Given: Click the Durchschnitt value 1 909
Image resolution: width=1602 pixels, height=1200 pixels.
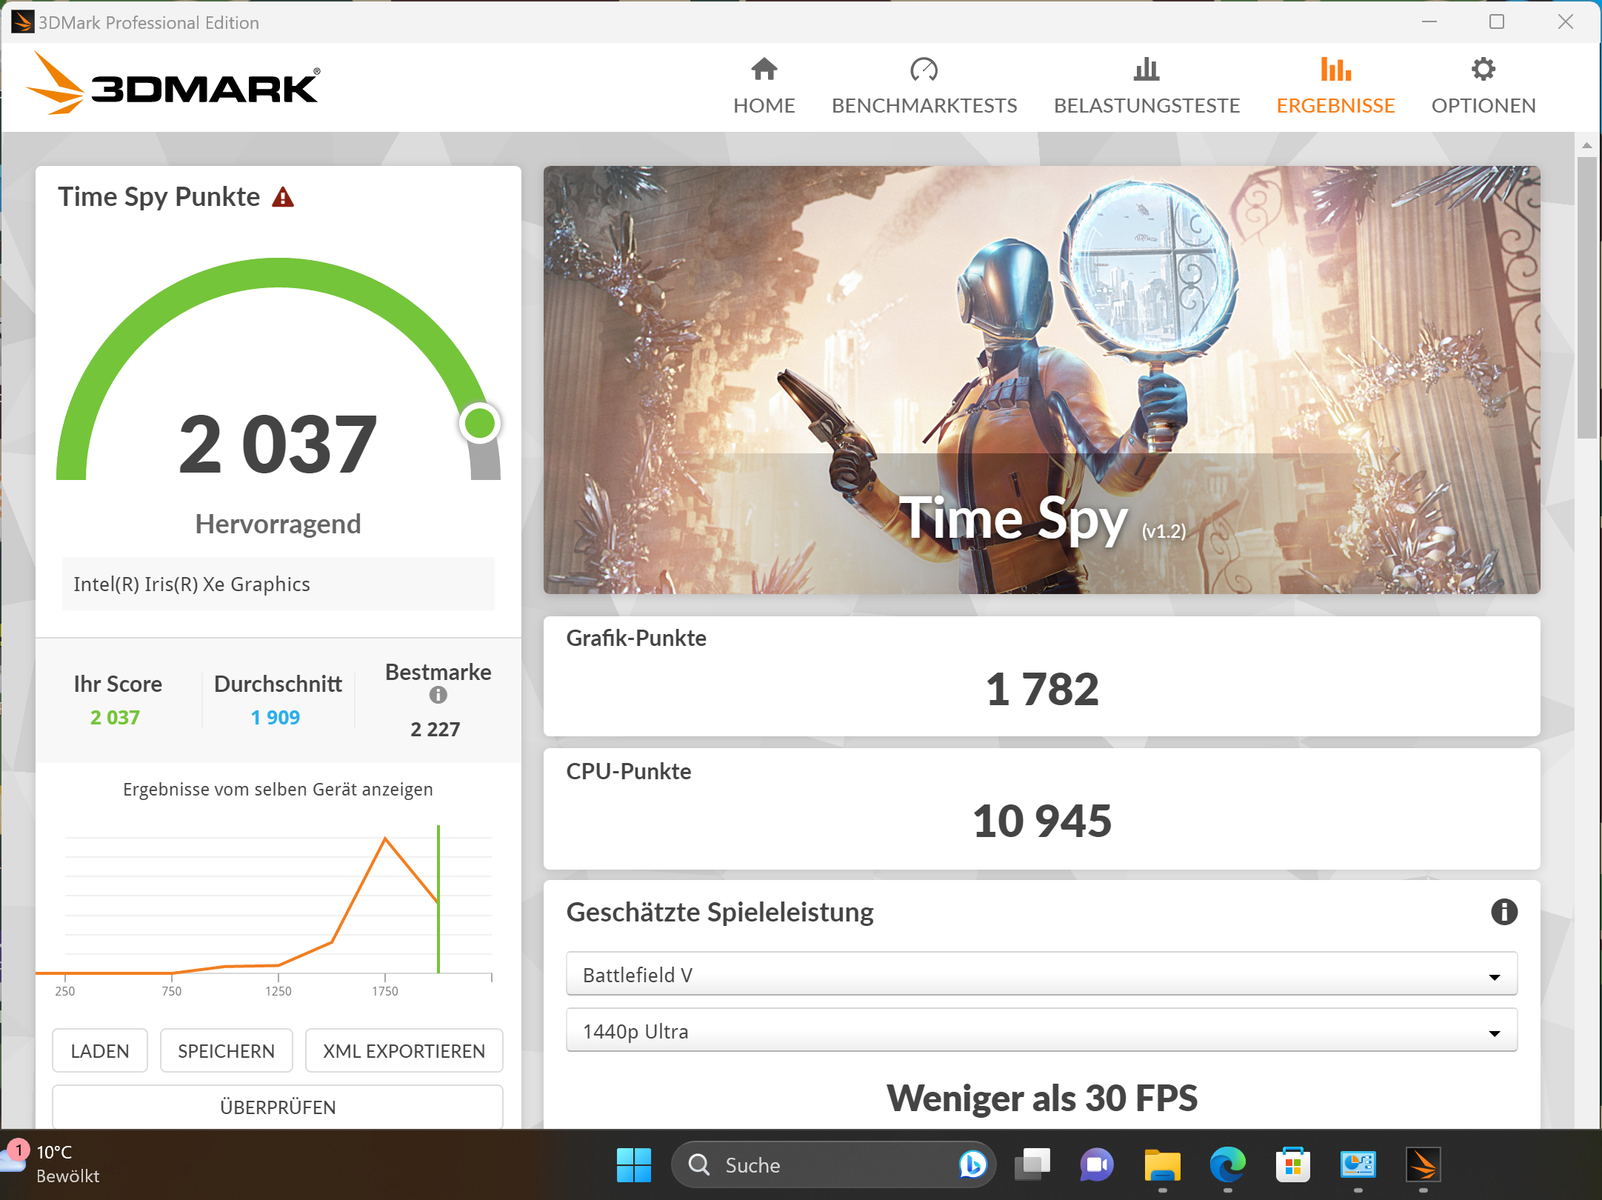Looking at the screenshot, I should pos(275,717).
